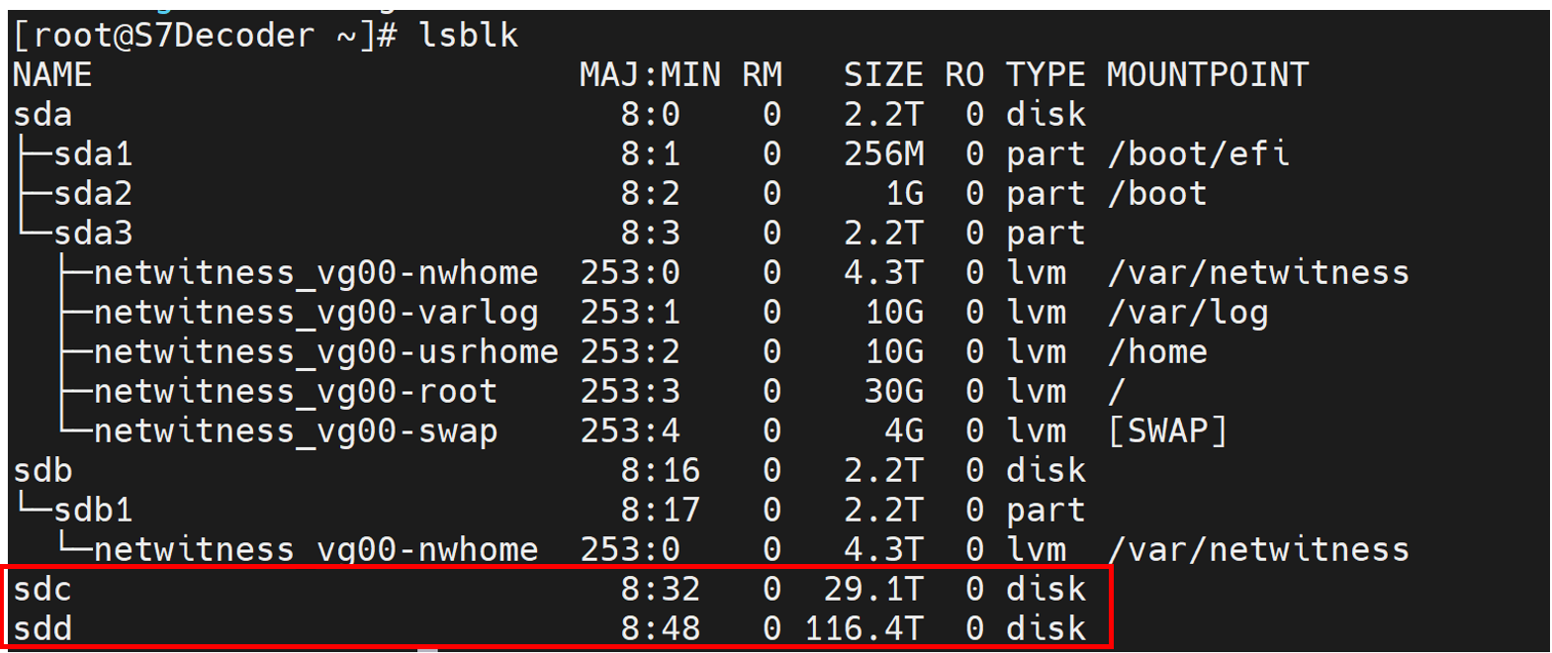1552x653 pixels.
Task: Click the SIZE column header
Action: (x=883, y=75)
